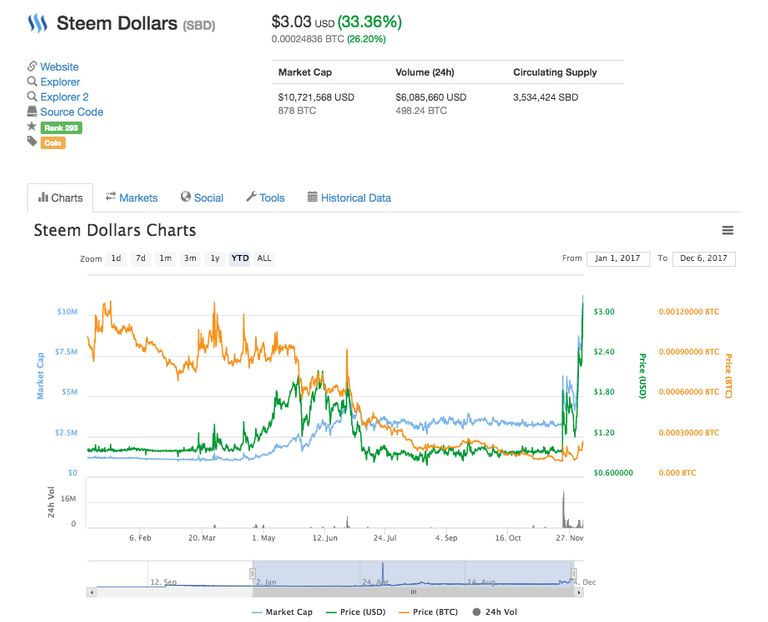Switch to the Social tab
This screenshot has height=622, width=768.
coord(202,198)
